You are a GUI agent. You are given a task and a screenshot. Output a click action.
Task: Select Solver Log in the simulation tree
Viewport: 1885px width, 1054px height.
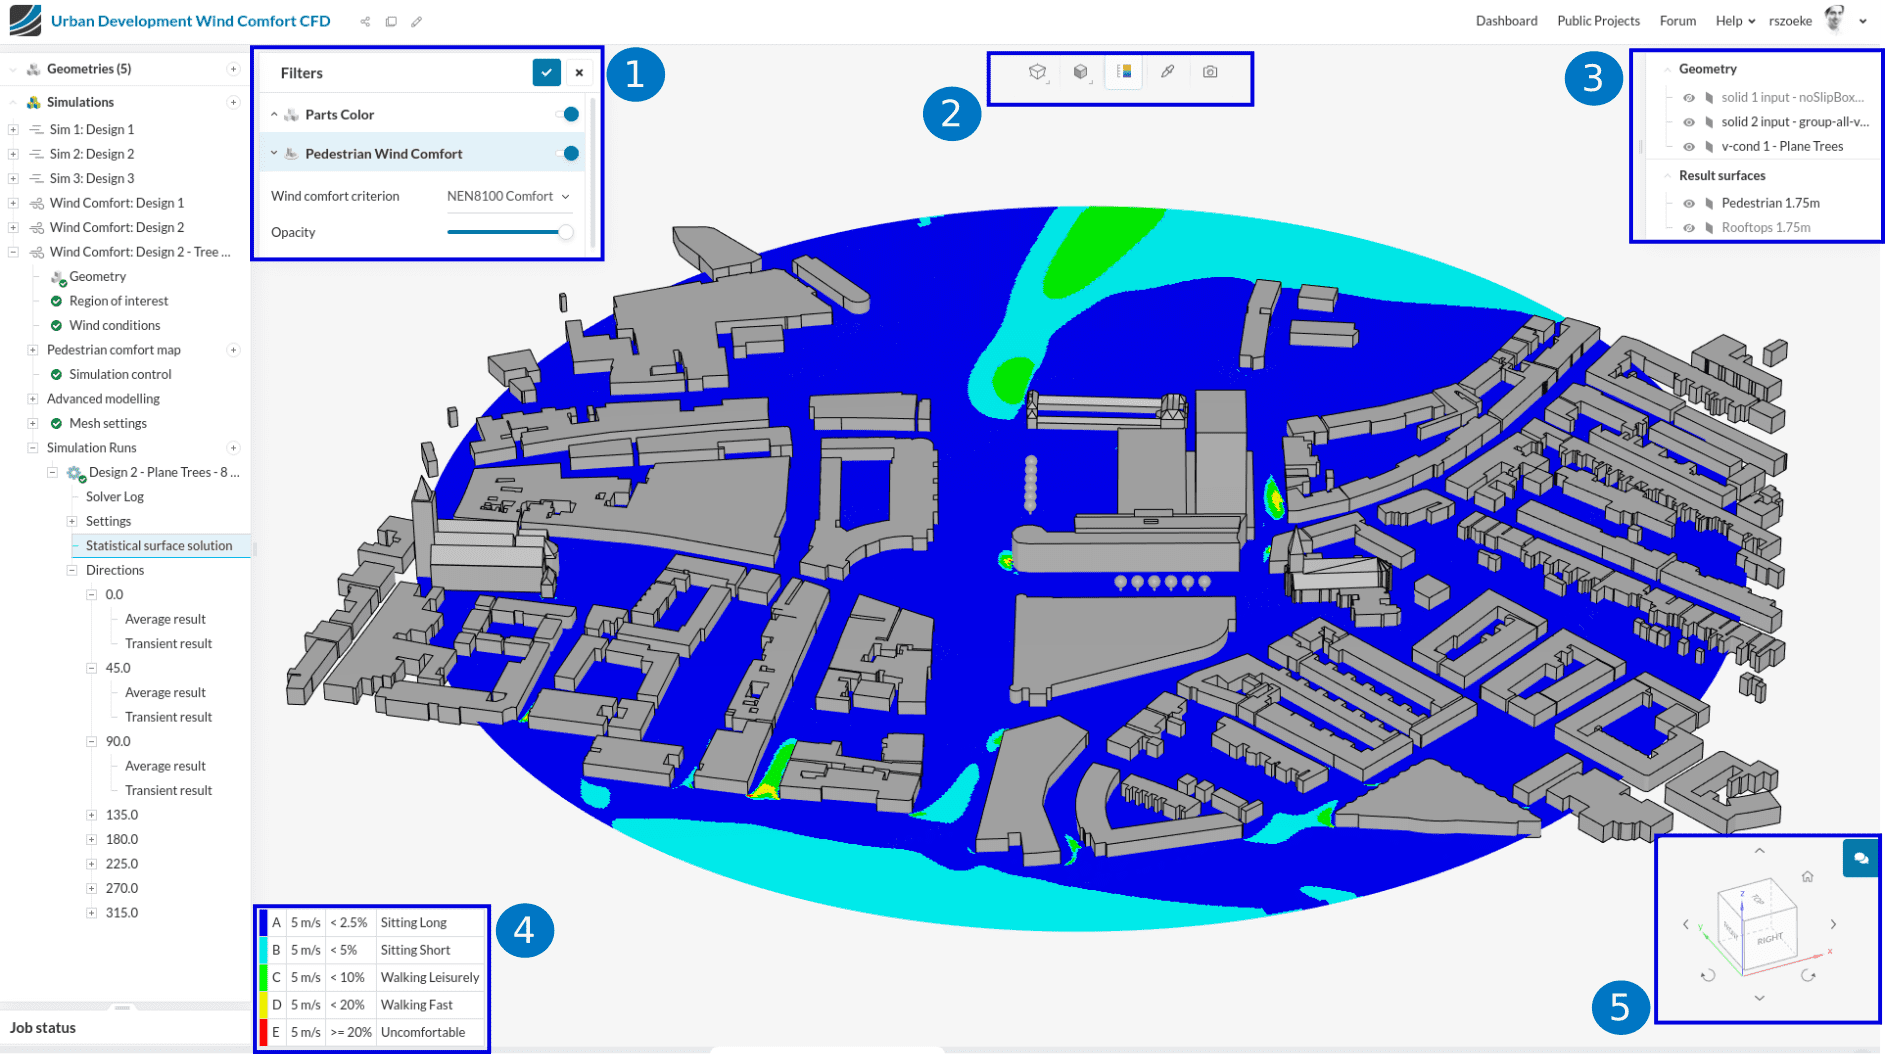(114, 497)
